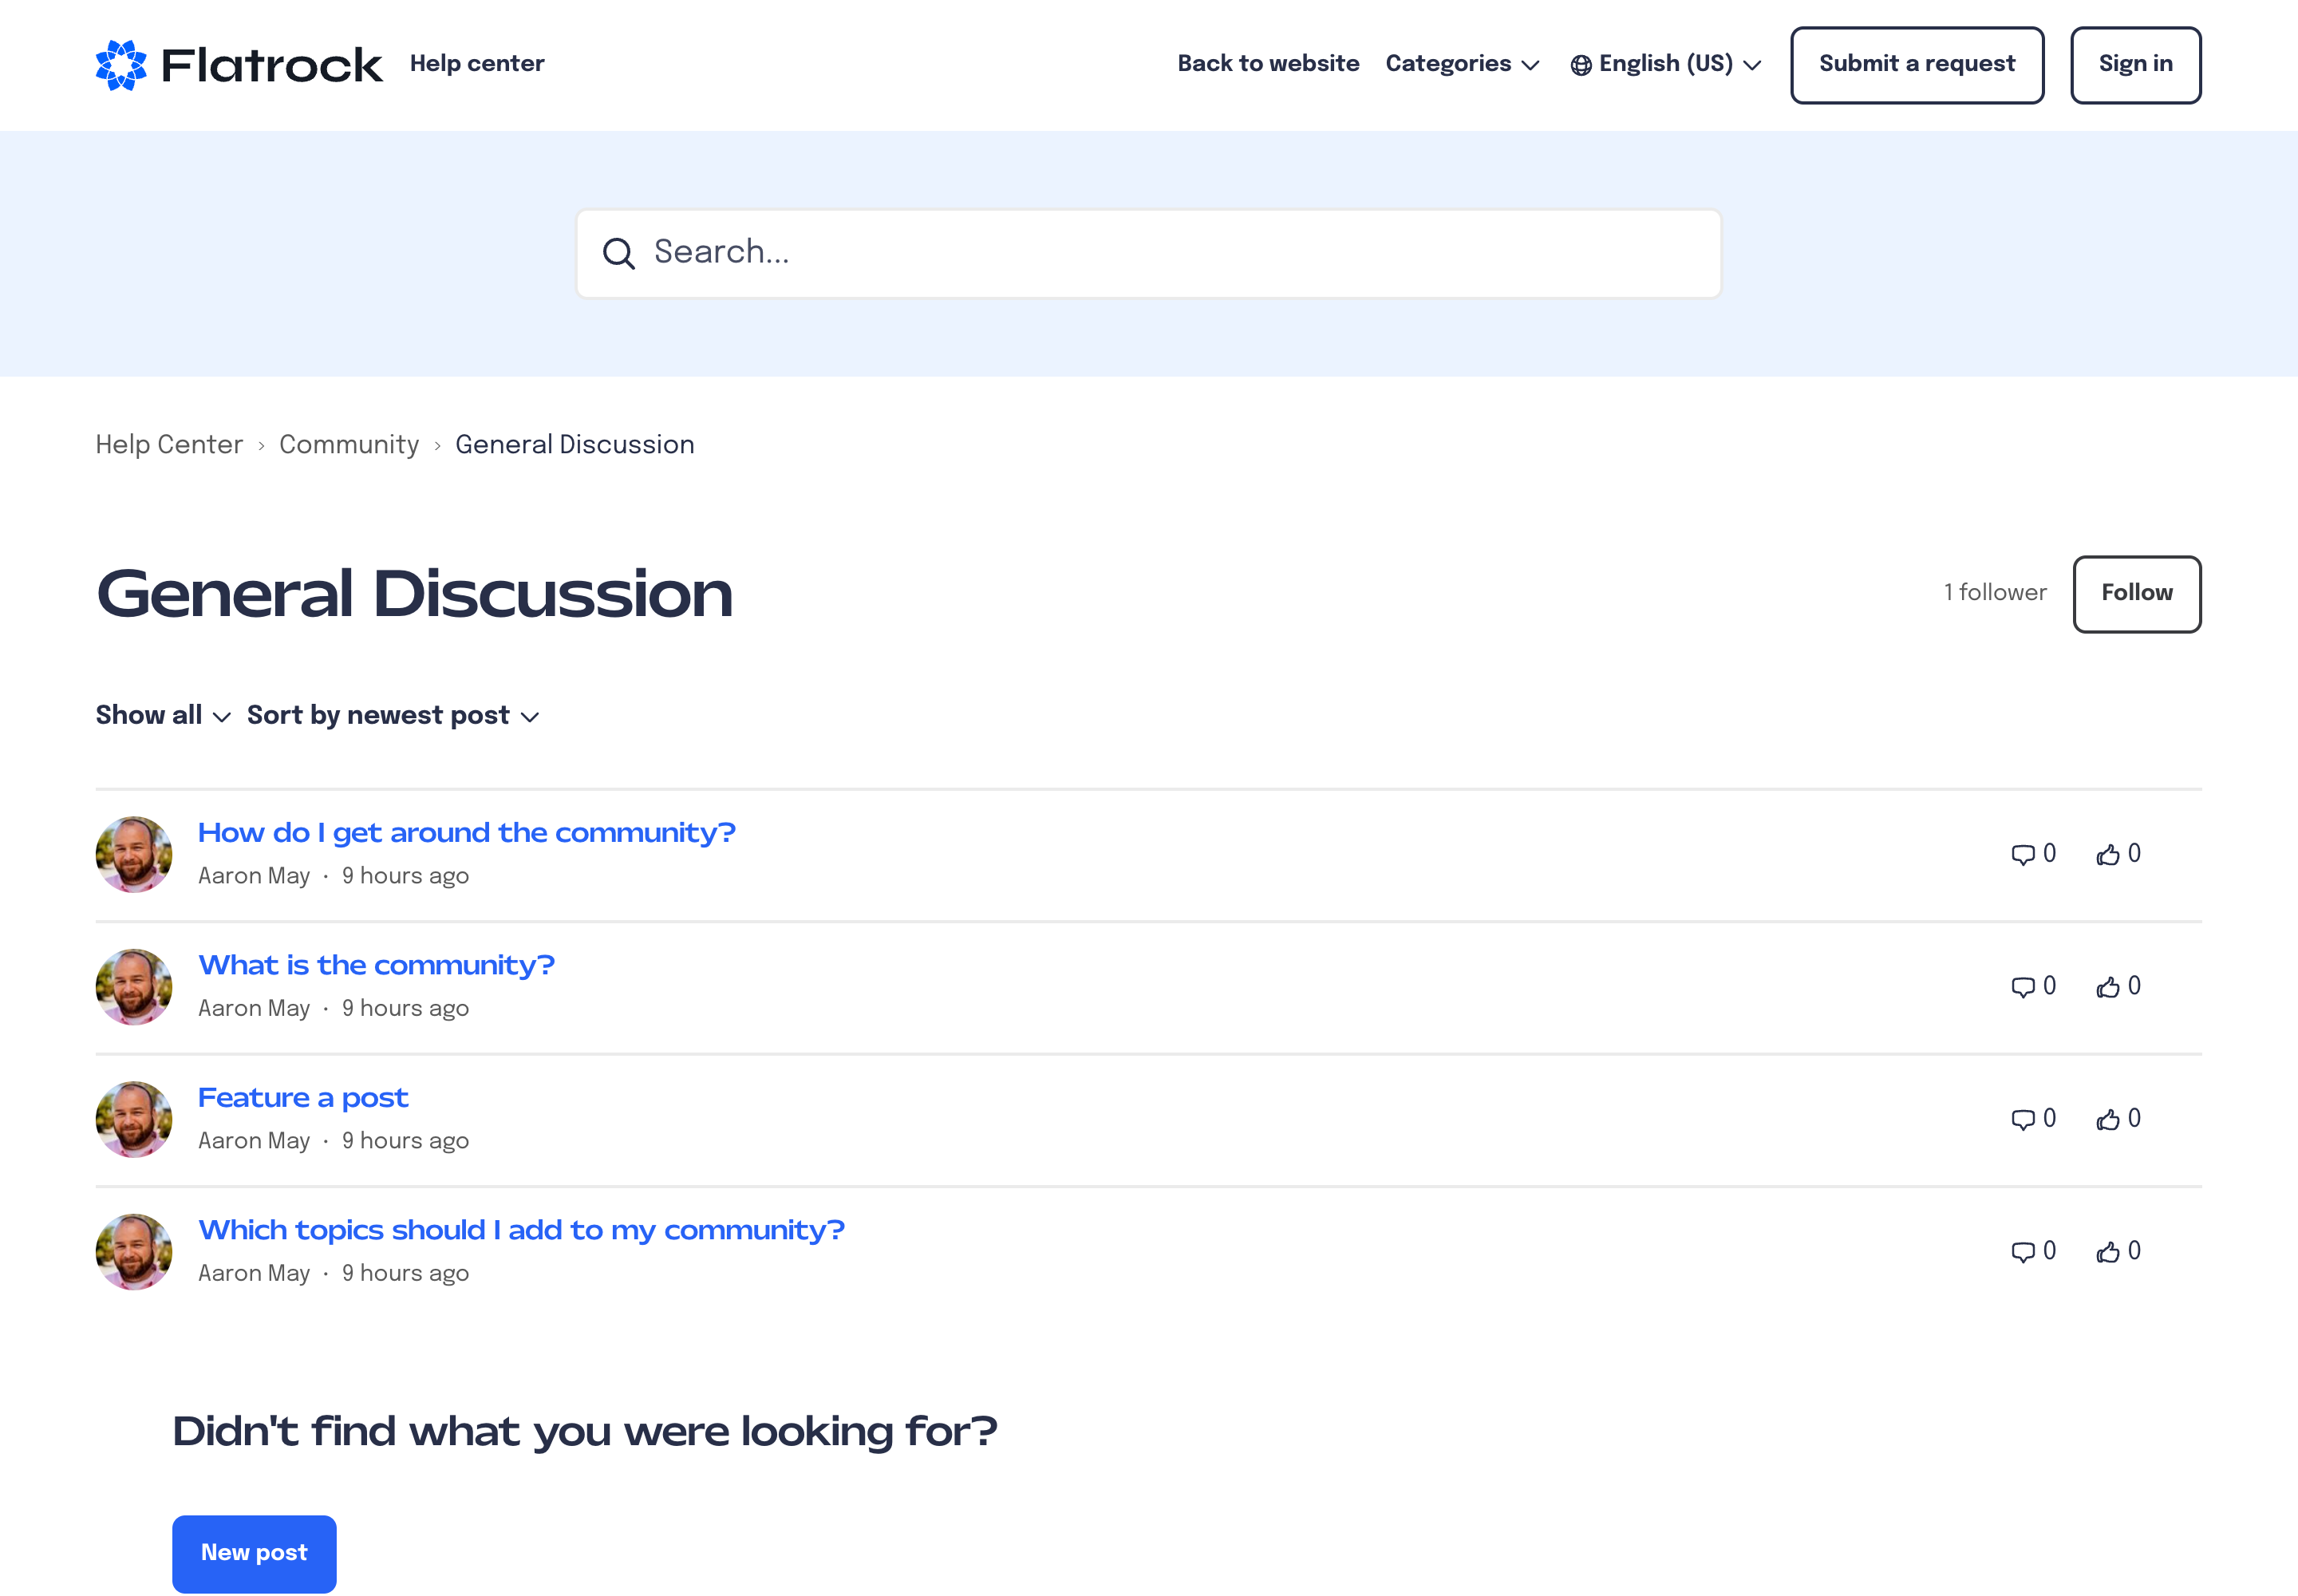Image resolution: width=2298 pixels, height=1596 pixels.
Task: Go to Community breadcrumb
Action: (x=349, y=445)
